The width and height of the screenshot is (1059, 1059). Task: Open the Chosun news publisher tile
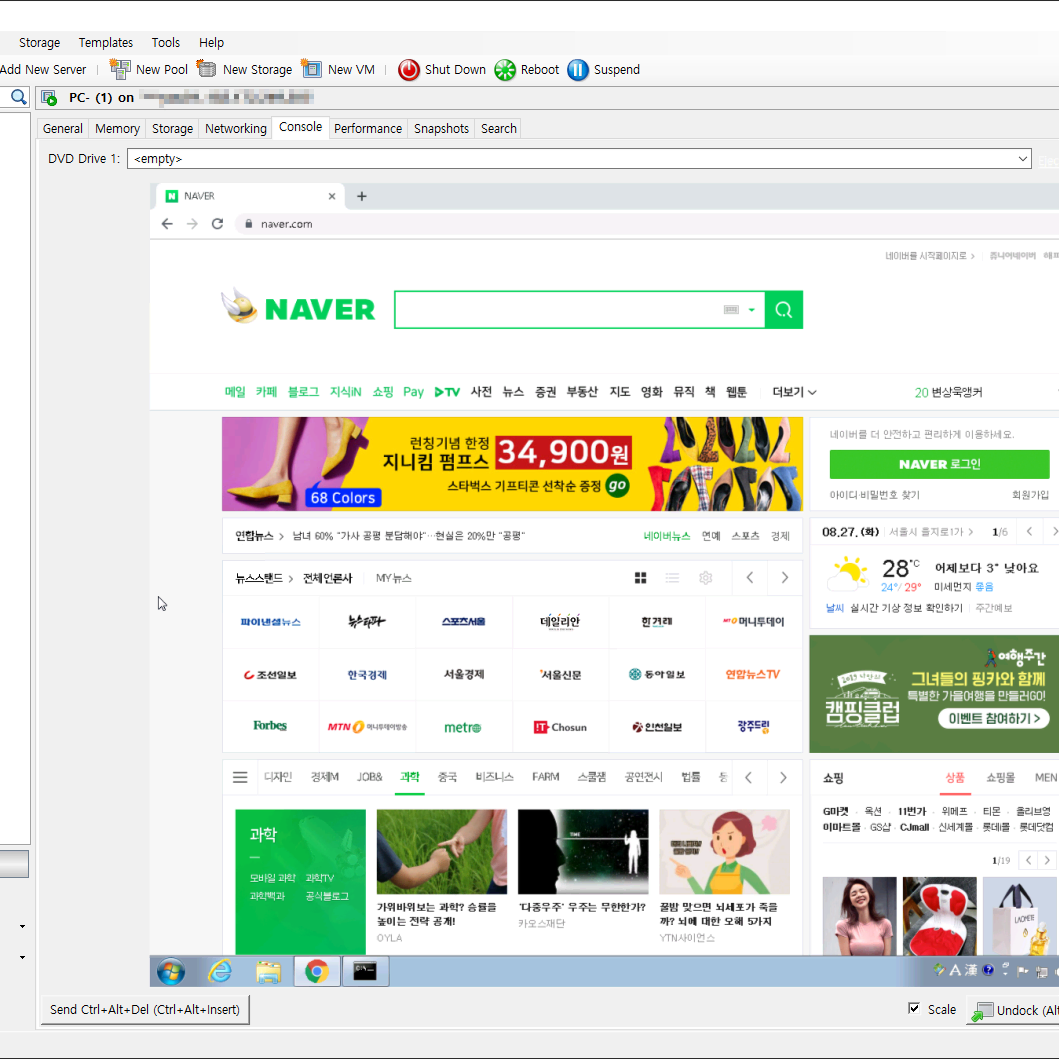pyautogui.click(x=561, y=727)
